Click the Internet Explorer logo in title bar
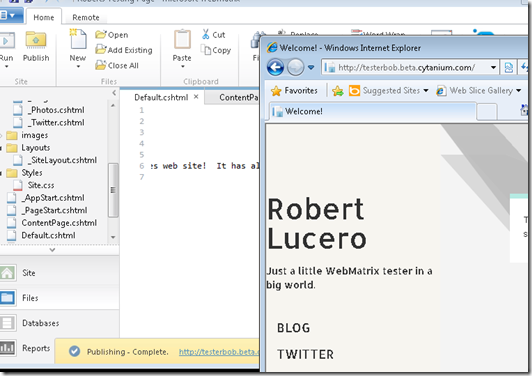The image size is (532, 376). [272, 48]
